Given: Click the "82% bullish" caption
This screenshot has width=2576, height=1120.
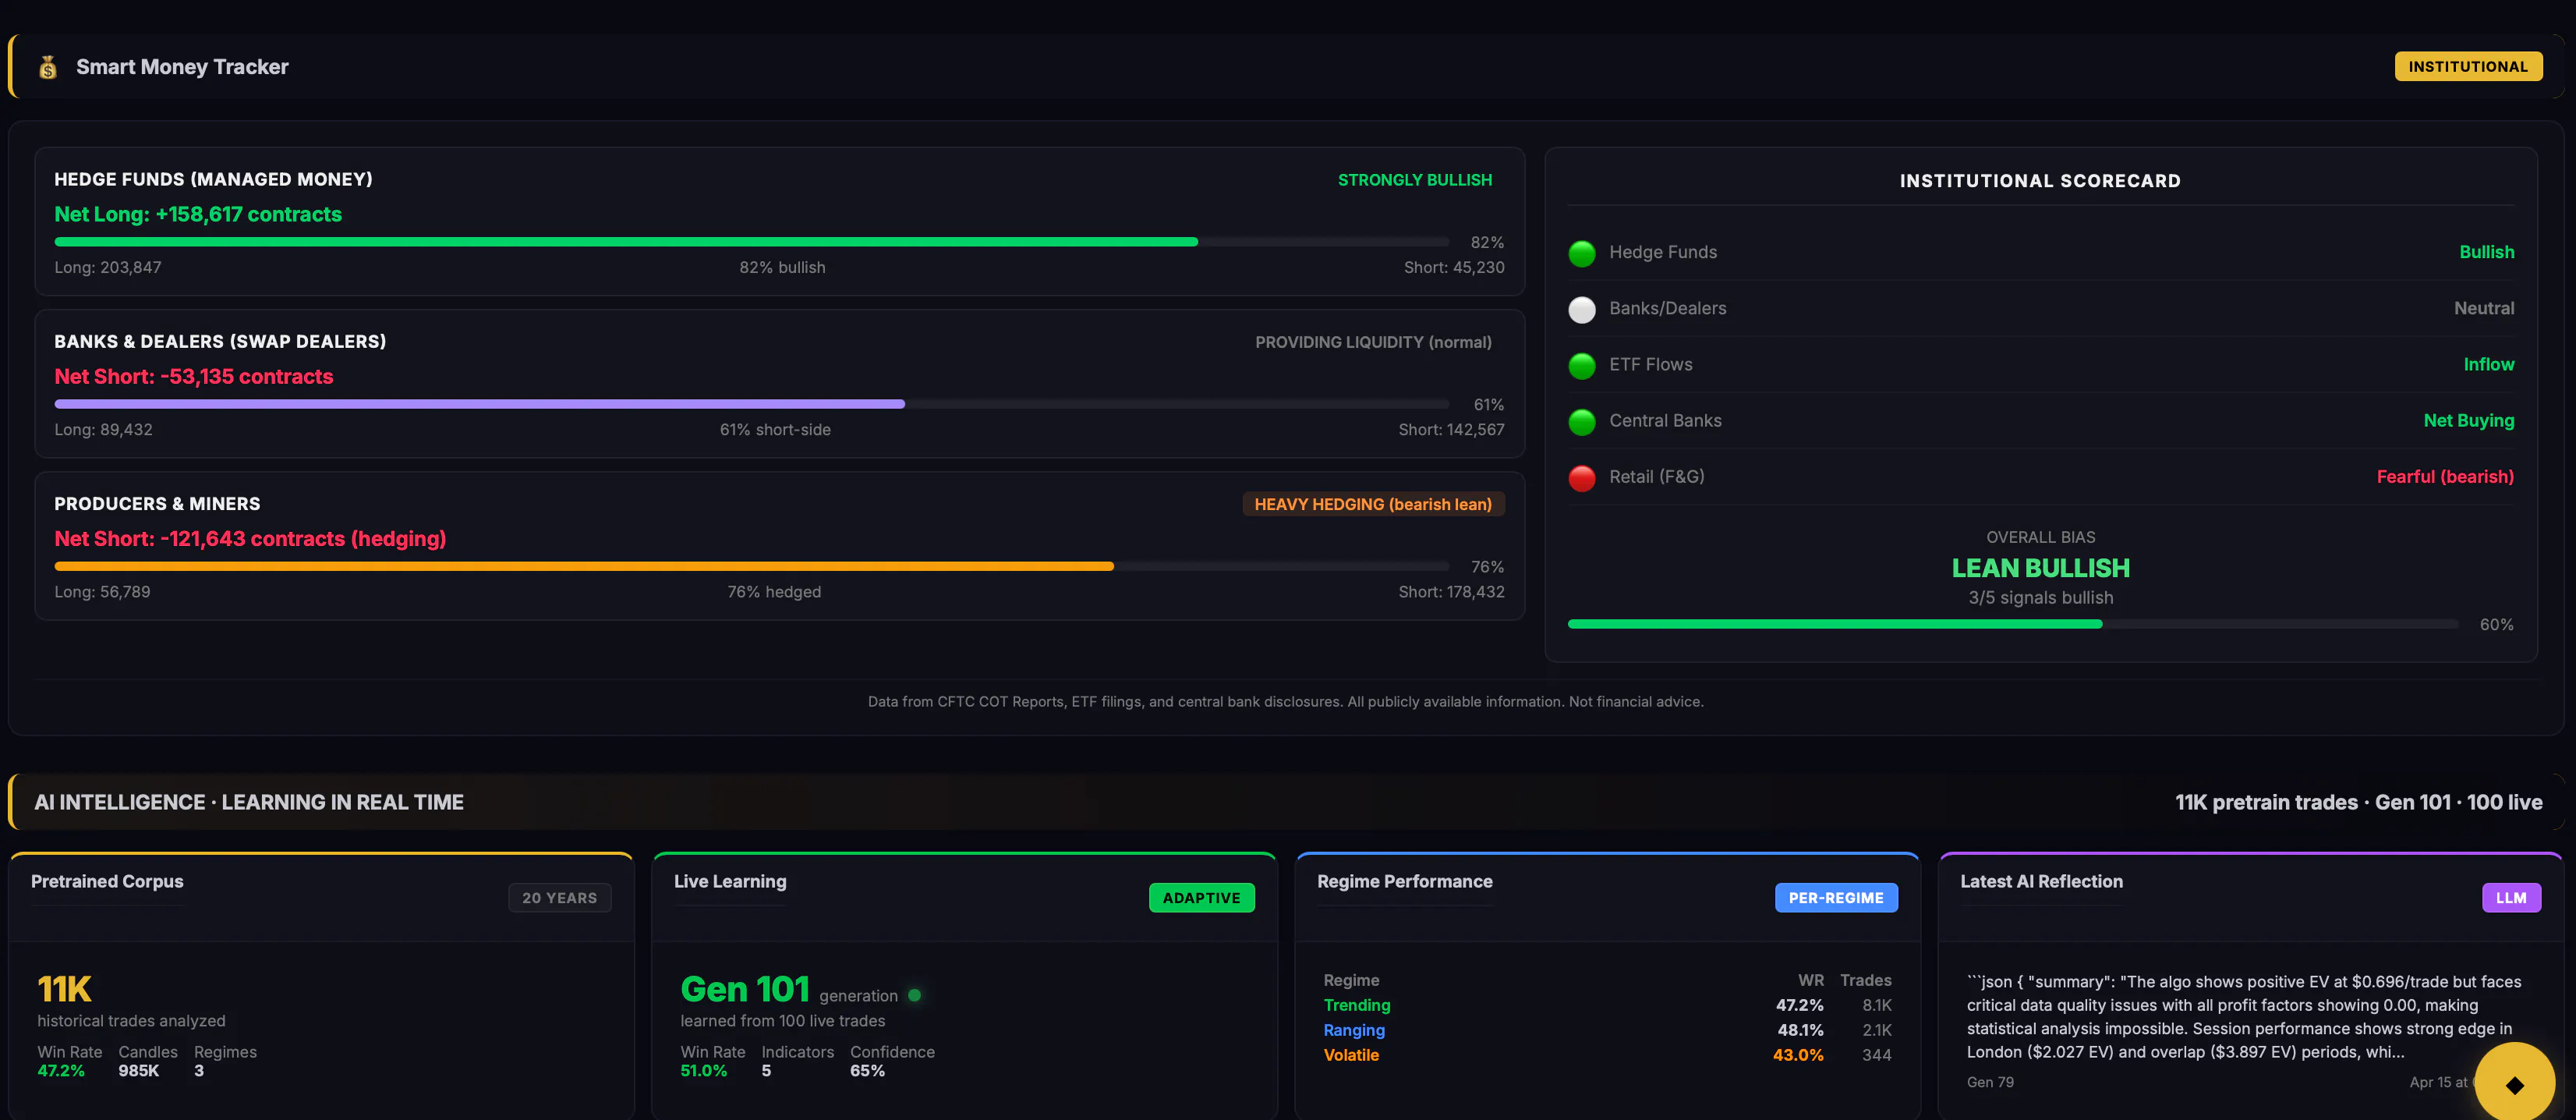Looking at the screenshot, I should [782, 267].
